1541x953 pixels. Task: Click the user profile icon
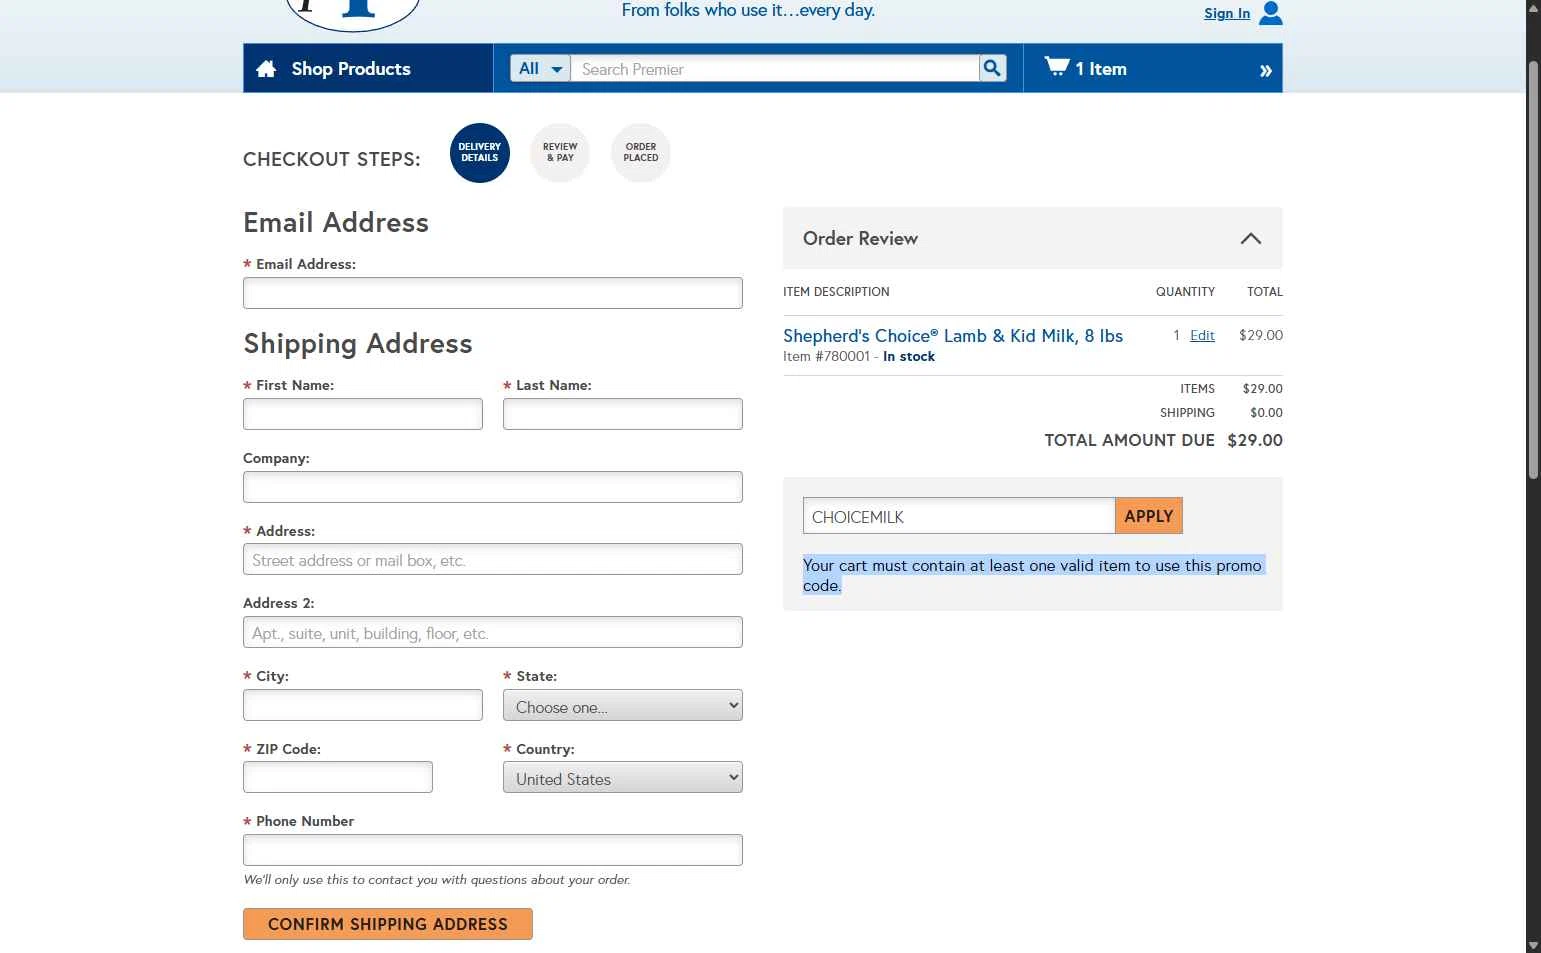point(1271,13)
